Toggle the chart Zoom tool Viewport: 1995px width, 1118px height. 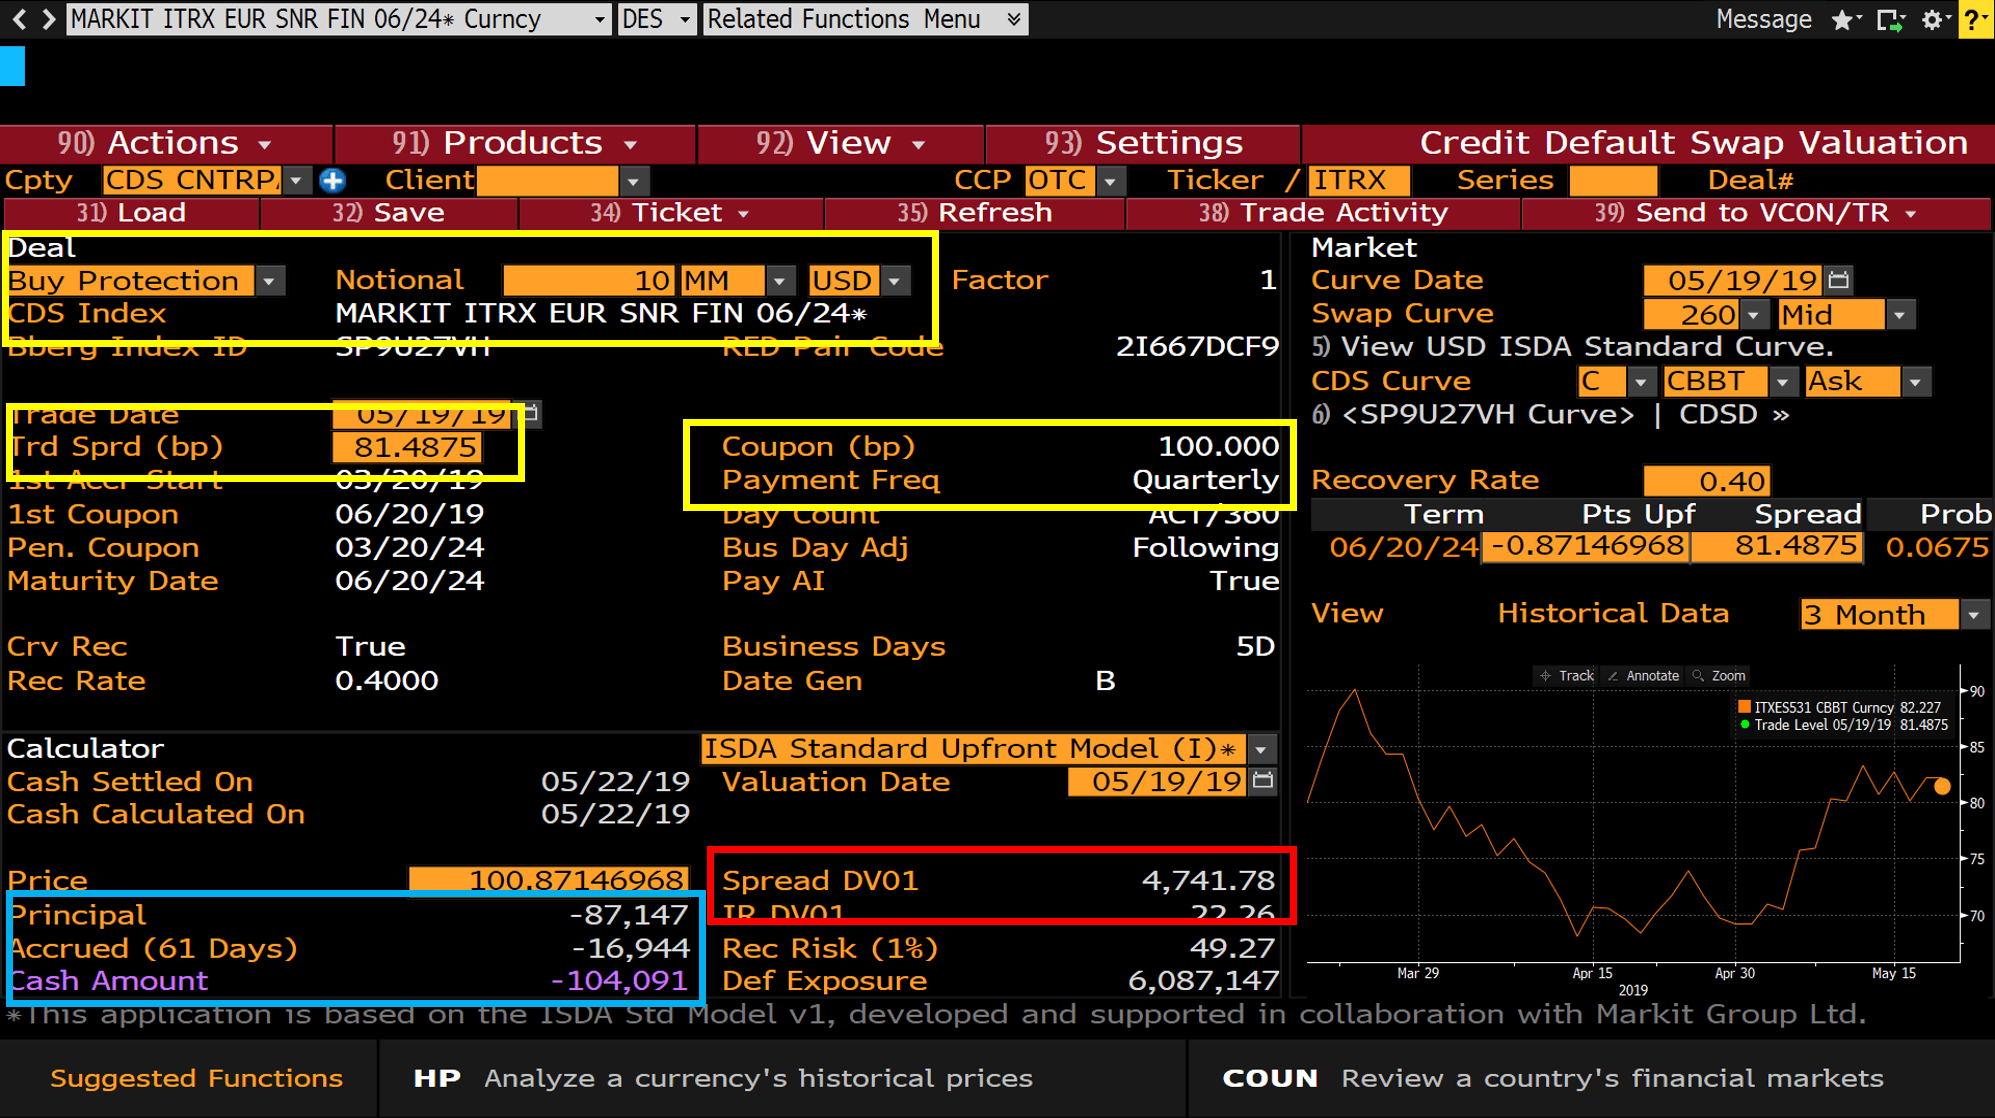(1719, 676)
